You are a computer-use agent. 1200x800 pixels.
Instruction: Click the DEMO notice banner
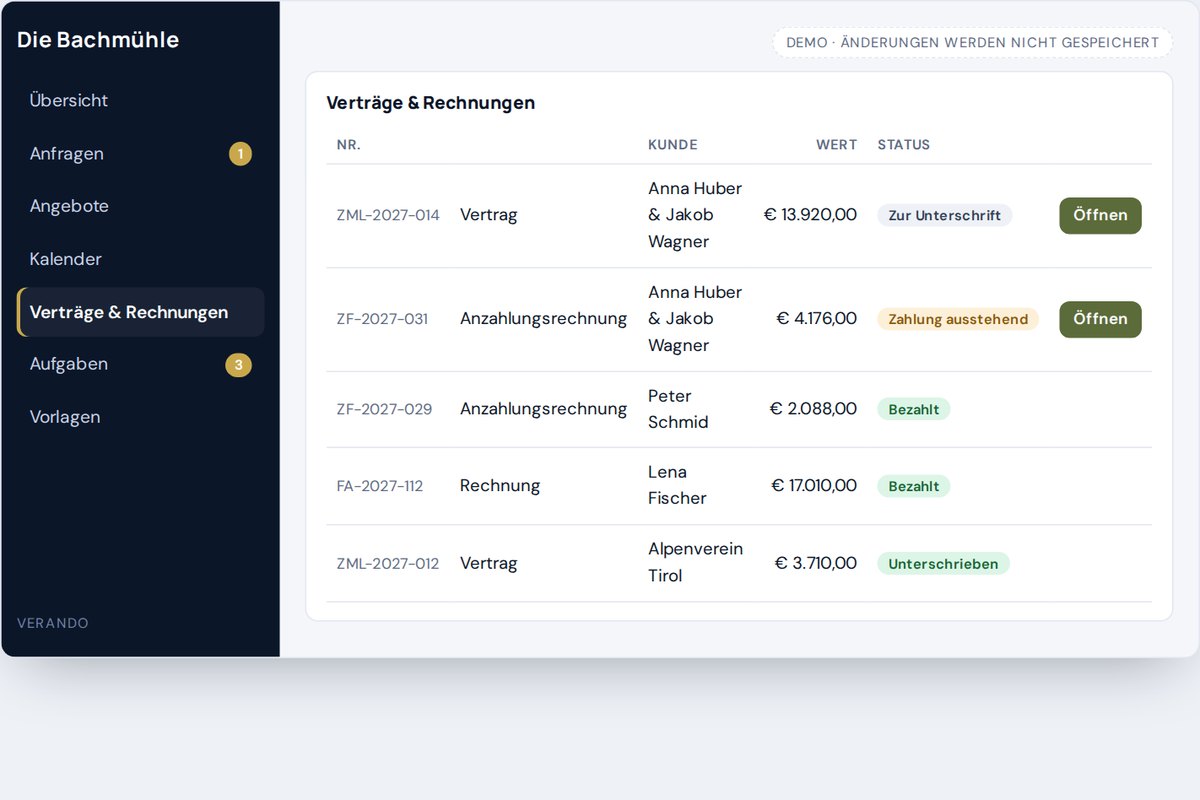pos(972,43)
